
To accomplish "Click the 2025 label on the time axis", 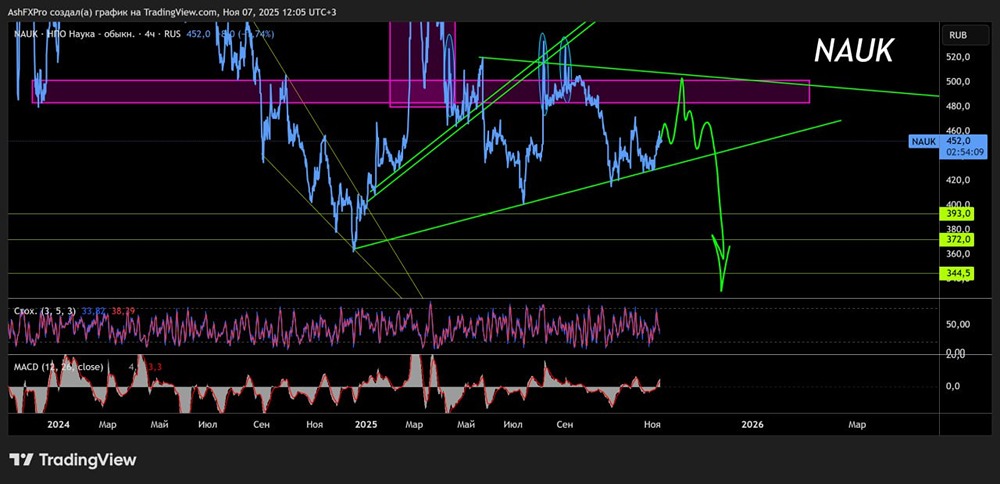I will pyautogui.click(x=367, y=424).
